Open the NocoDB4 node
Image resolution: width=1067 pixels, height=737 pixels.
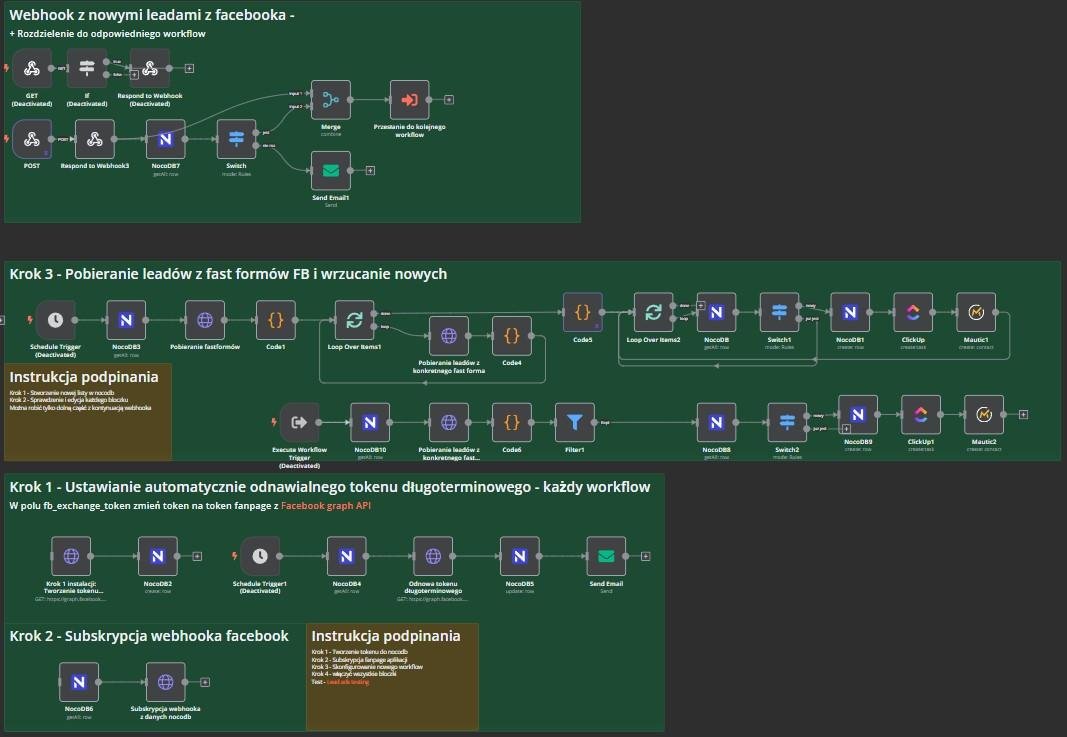[346, 556]
